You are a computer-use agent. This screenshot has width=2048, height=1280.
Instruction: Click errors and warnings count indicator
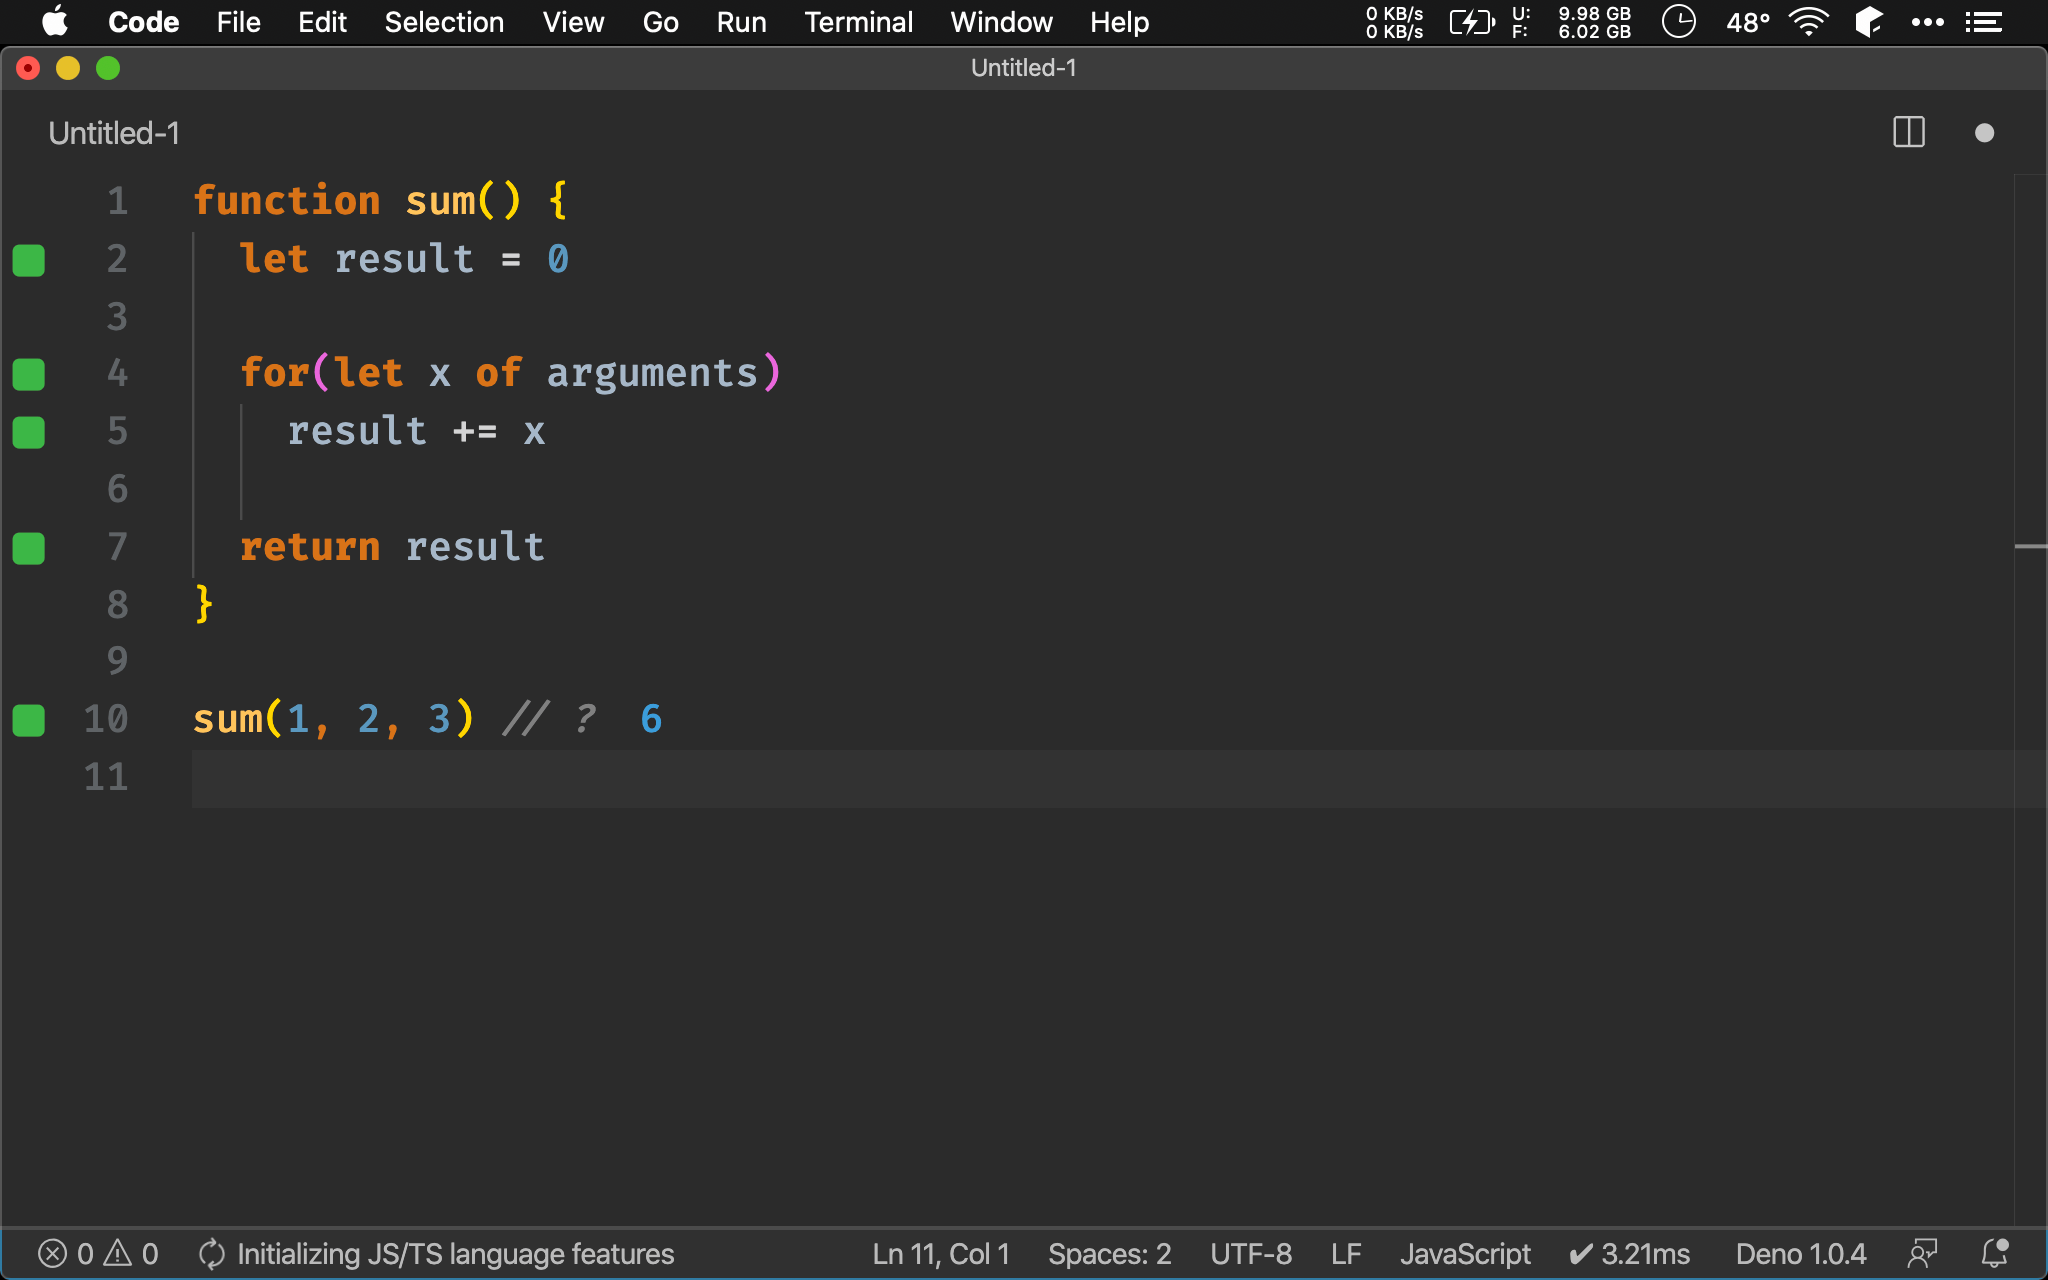(x=98, y=1253)
